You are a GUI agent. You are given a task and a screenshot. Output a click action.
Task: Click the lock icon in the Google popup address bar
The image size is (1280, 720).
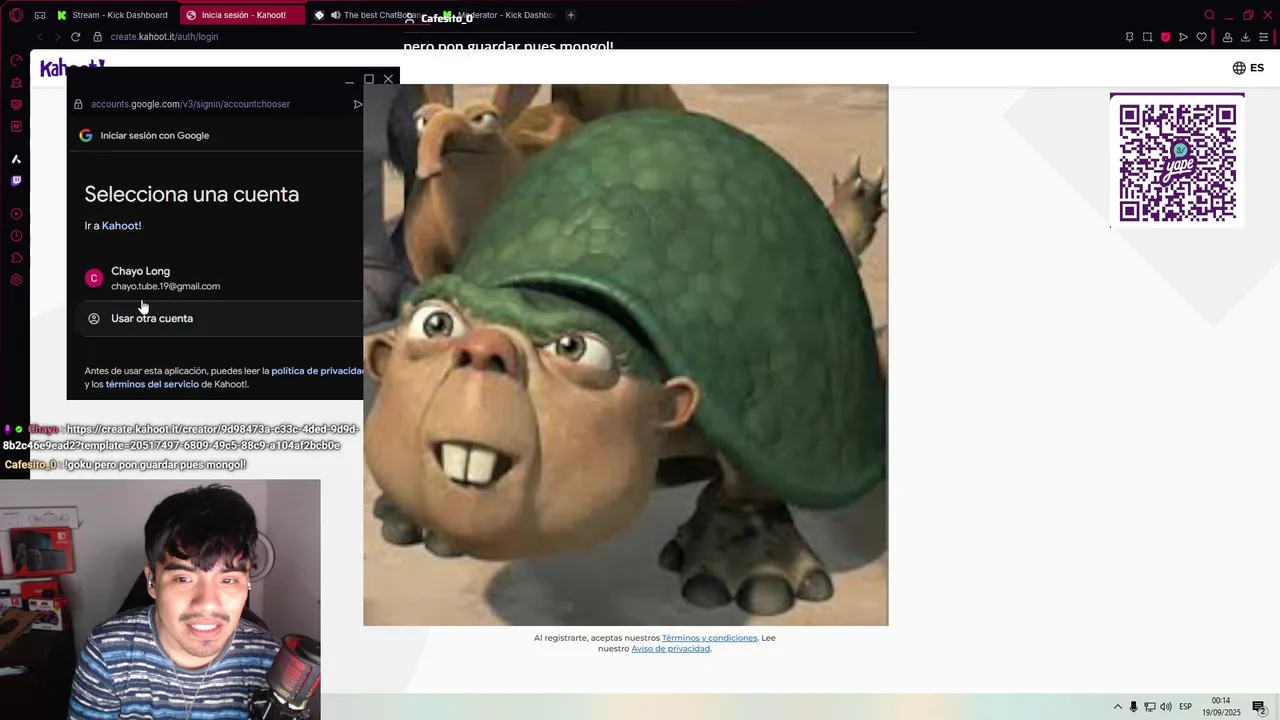(x=78, y=104)
